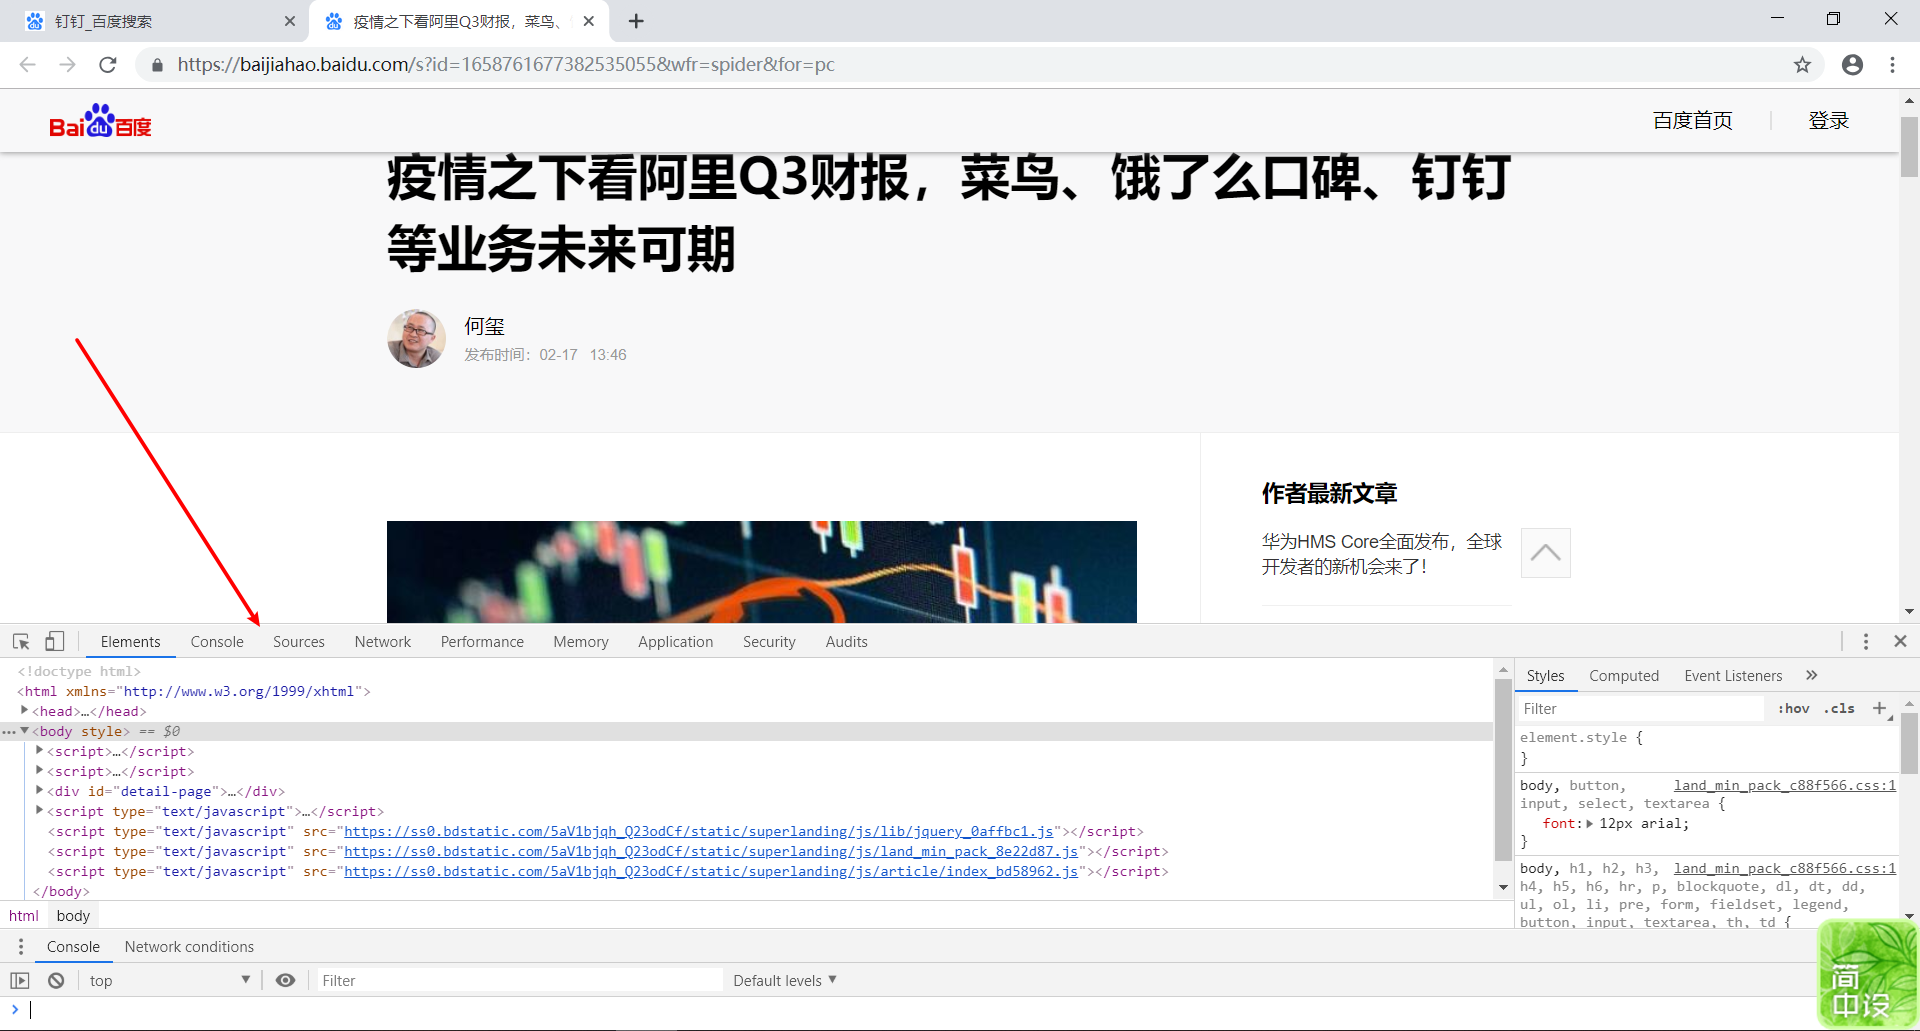Click the page vertical scrollbar thumb
Viewport: 1920px width, 1031px height.
pos(1909,147)
